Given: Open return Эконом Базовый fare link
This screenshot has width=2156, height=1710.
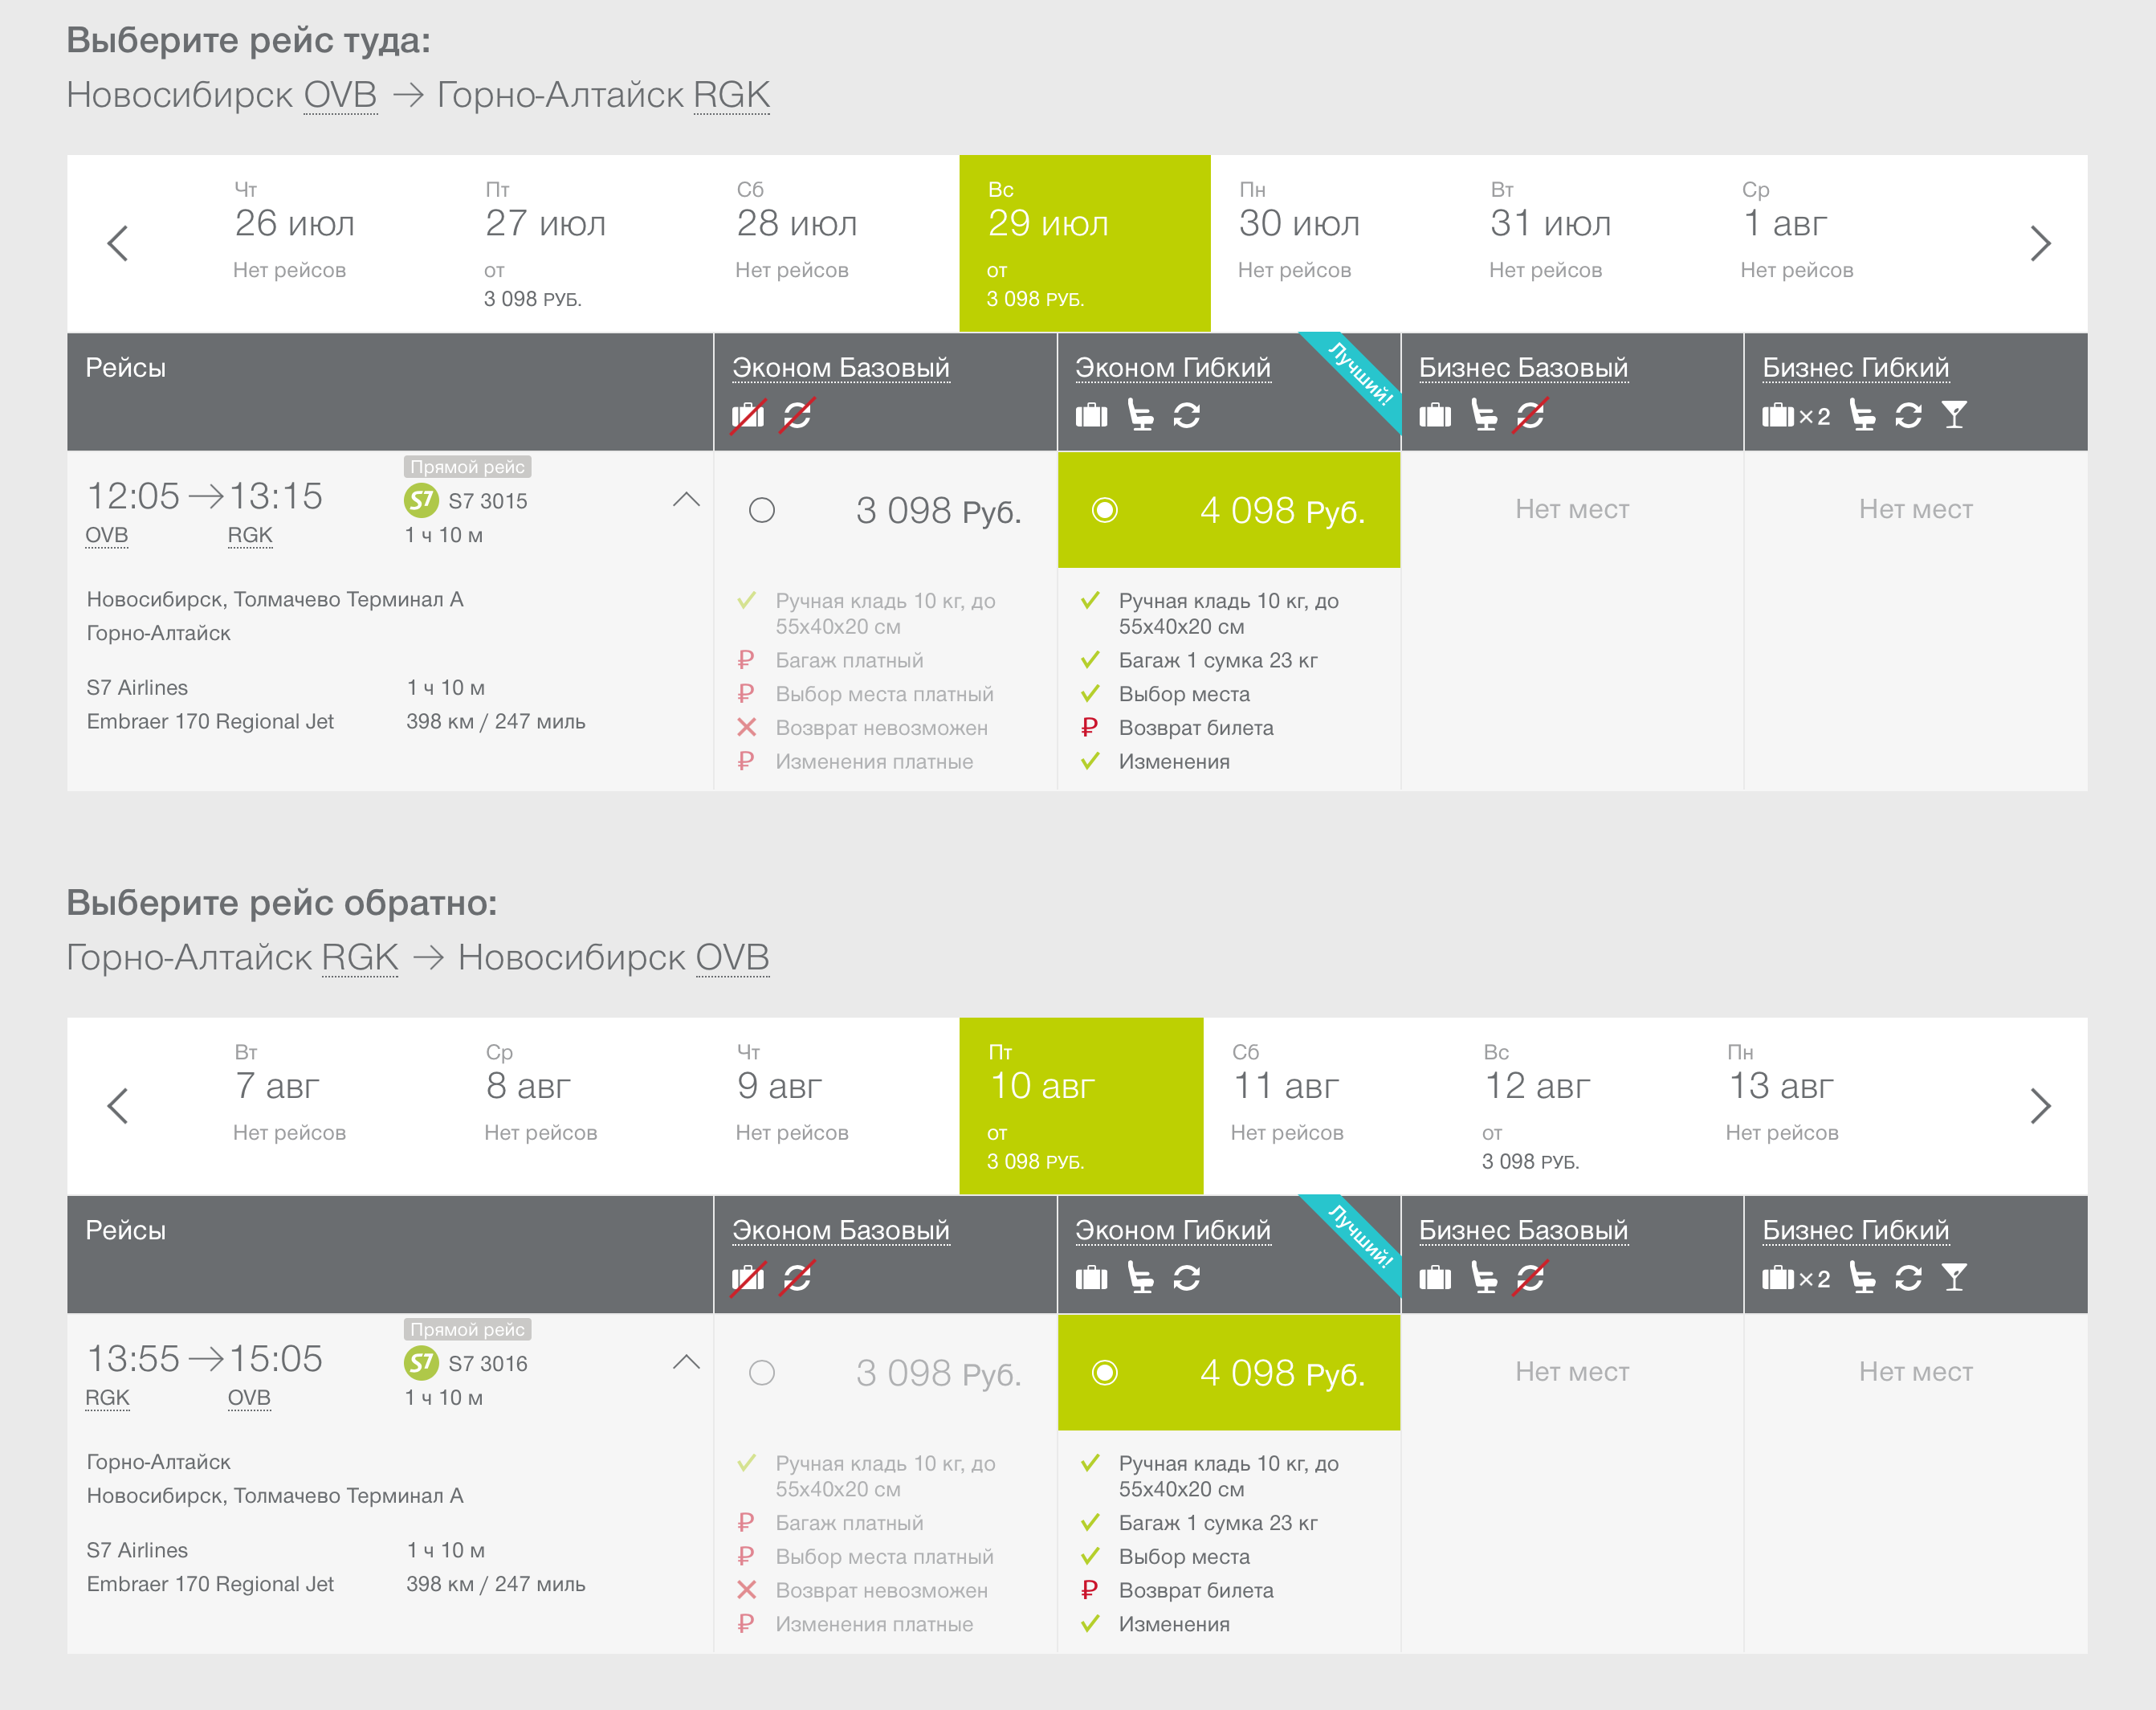Looking at the screenshot, I should coord(841,1231).
